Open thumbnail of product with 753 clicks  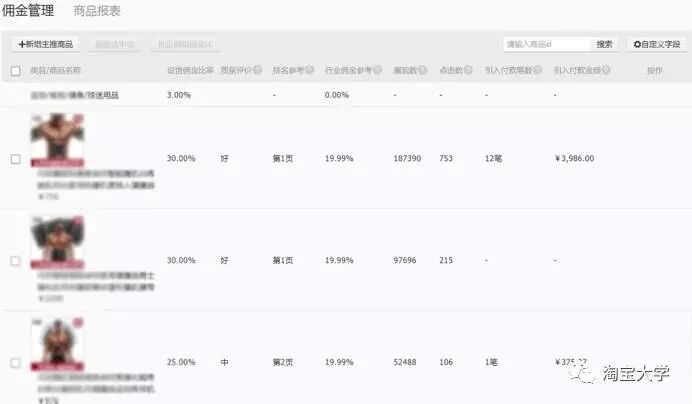pyautogui.click(x=57, y=140)
